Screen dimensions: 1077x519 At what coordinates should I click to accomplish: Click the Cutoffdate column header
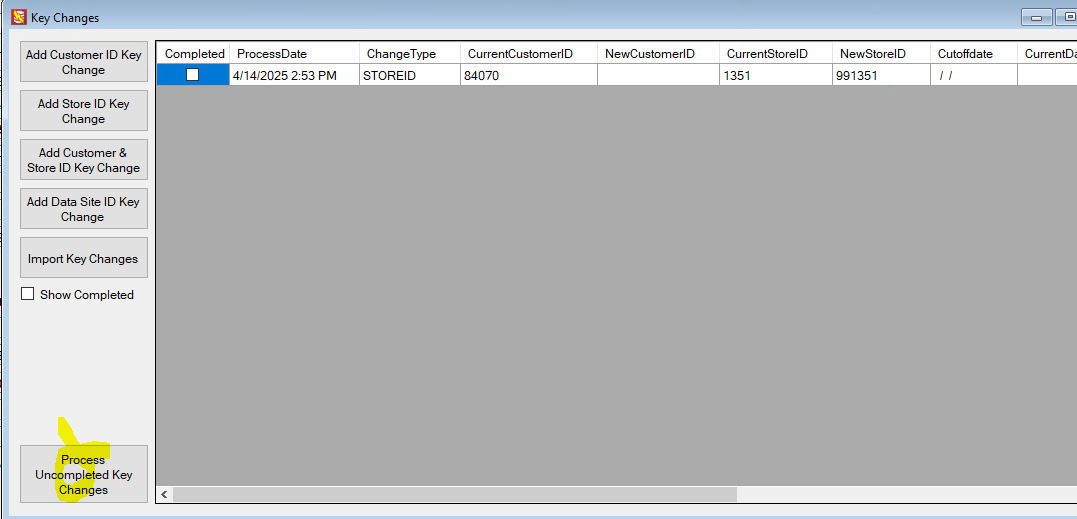[974, 54]
